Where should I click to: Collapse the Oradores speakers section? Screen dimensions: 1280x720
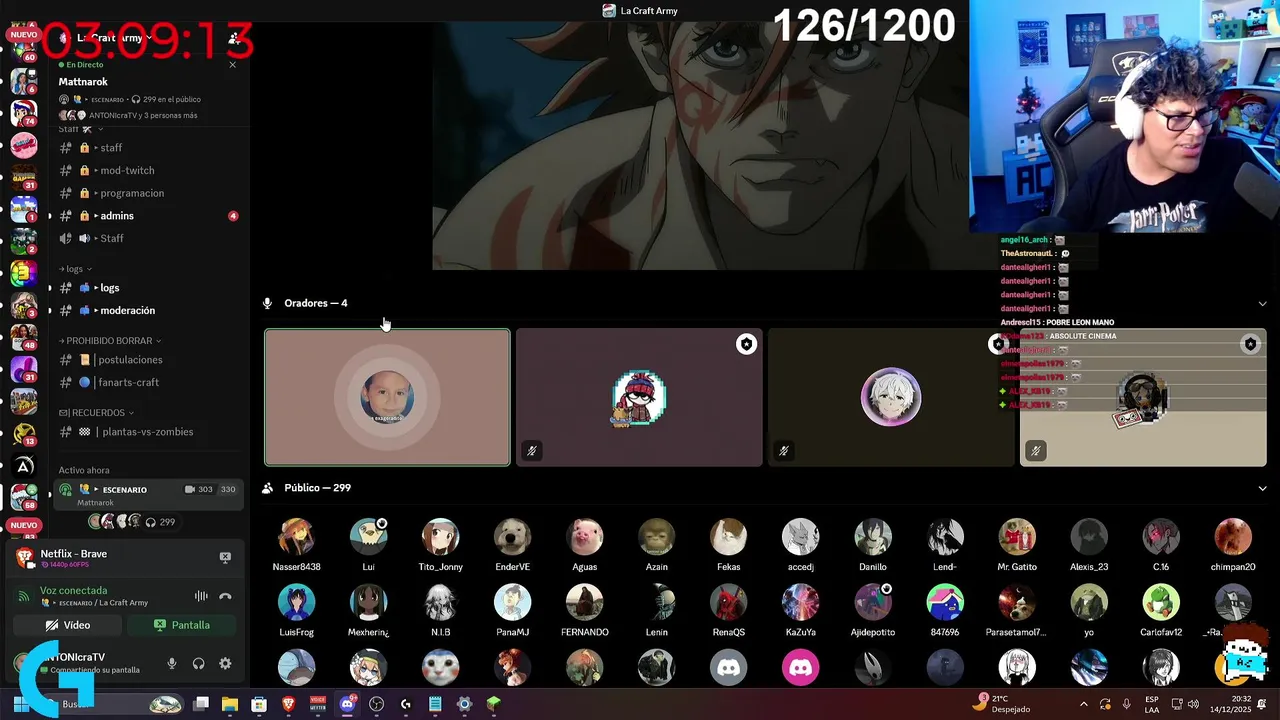[x=1262, y=303]
